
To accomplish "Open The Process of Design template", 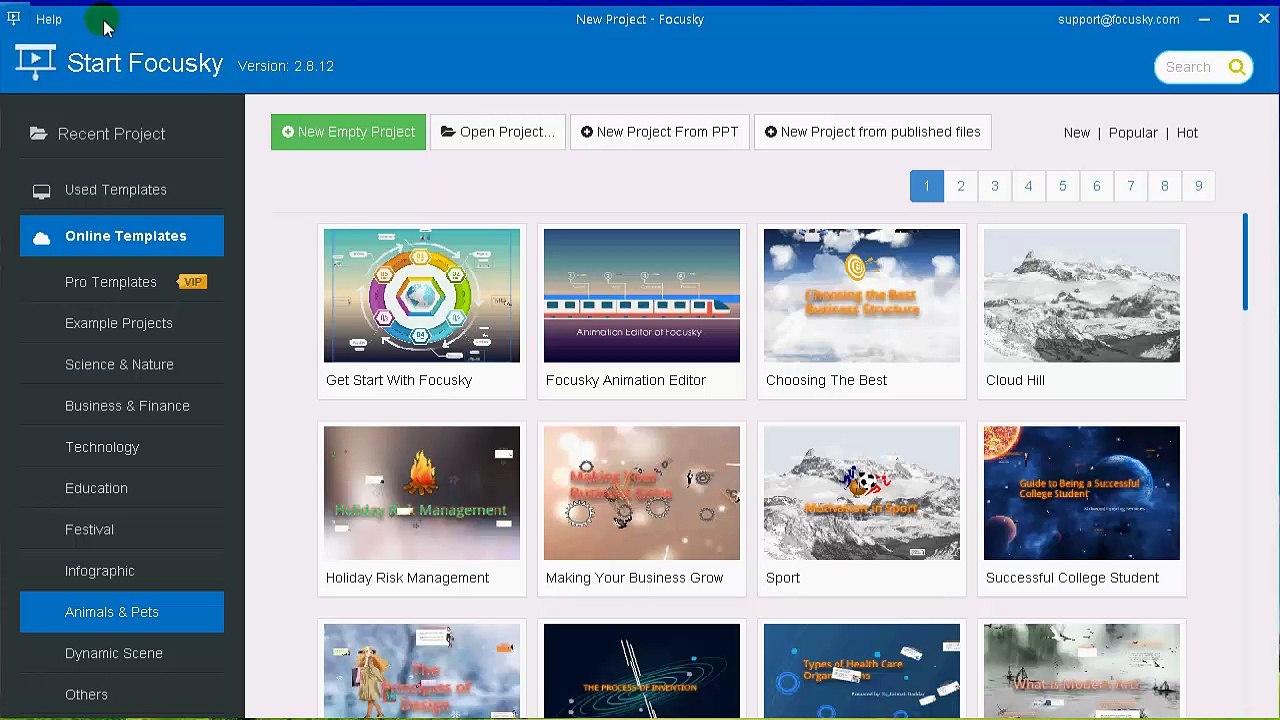I will [422, 670].
